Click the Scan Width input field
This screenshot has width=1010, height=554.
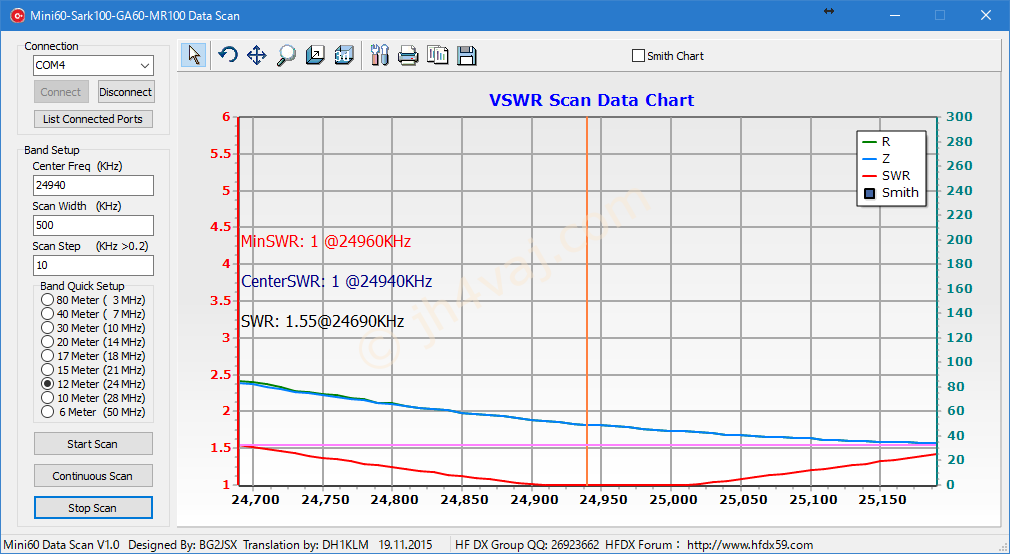(x=93, y=225)
